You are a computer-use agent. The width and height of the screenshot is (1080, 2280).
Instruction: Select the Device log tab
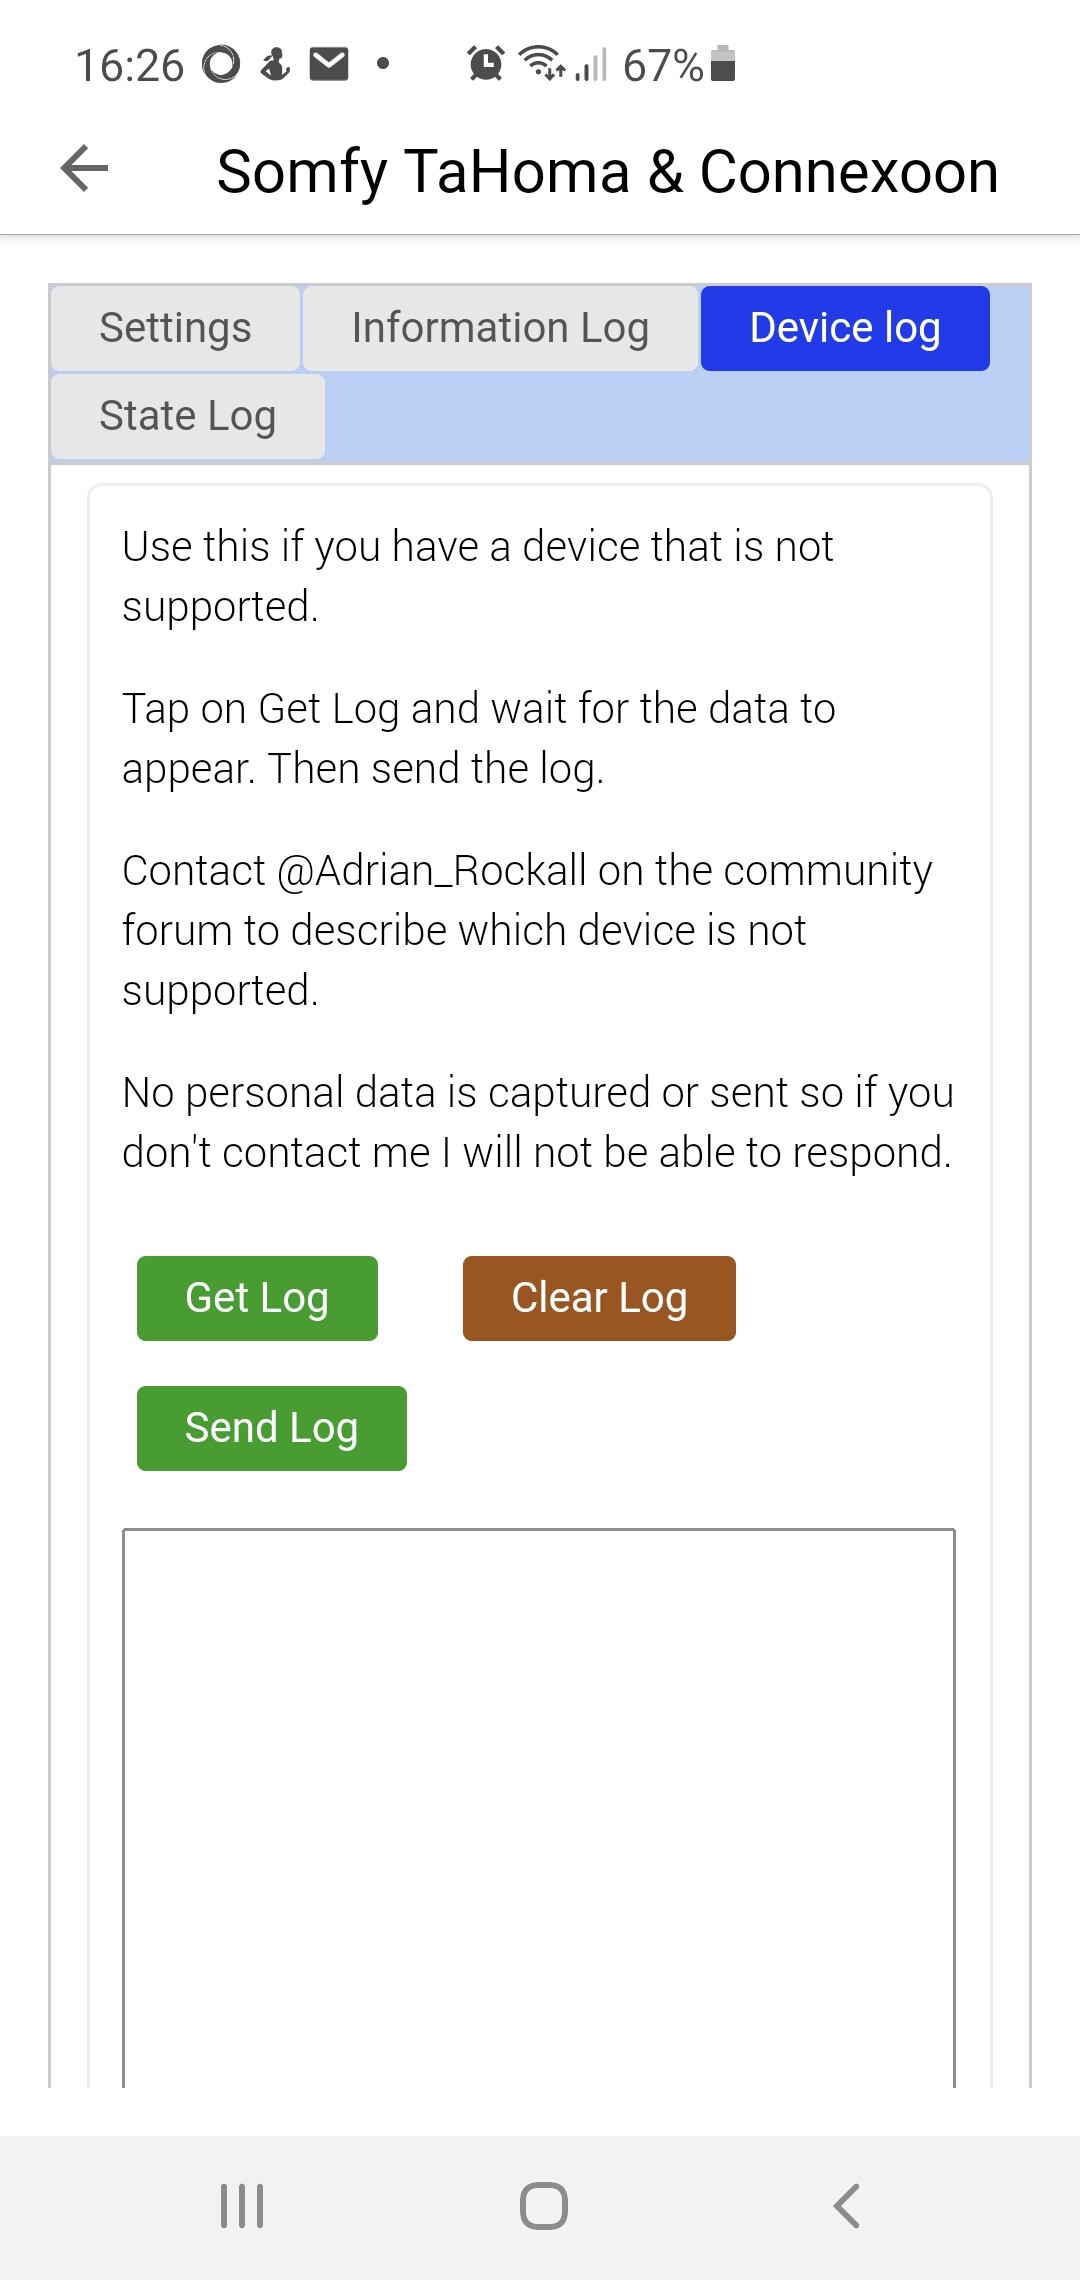[x=845, y=328]
